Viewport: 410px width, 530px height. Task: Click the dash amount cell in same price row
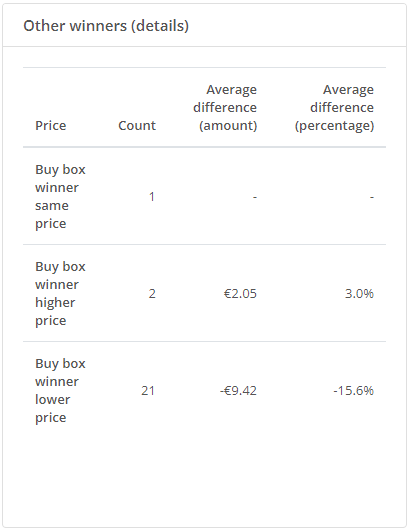coord(255,197)
